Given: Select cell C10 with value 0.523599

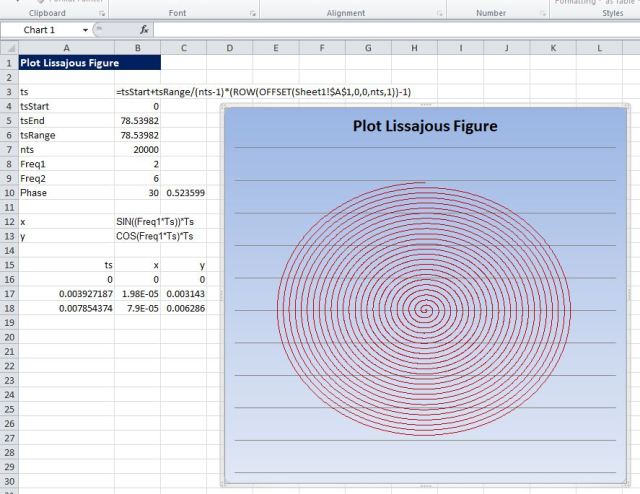Looking at the screenshot, I should coord(185,192).
